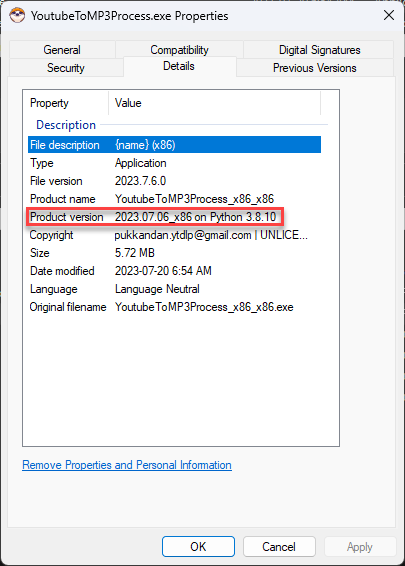Select the File version row
The height and width of the screenshot is (566, 405).
[174, 181]
